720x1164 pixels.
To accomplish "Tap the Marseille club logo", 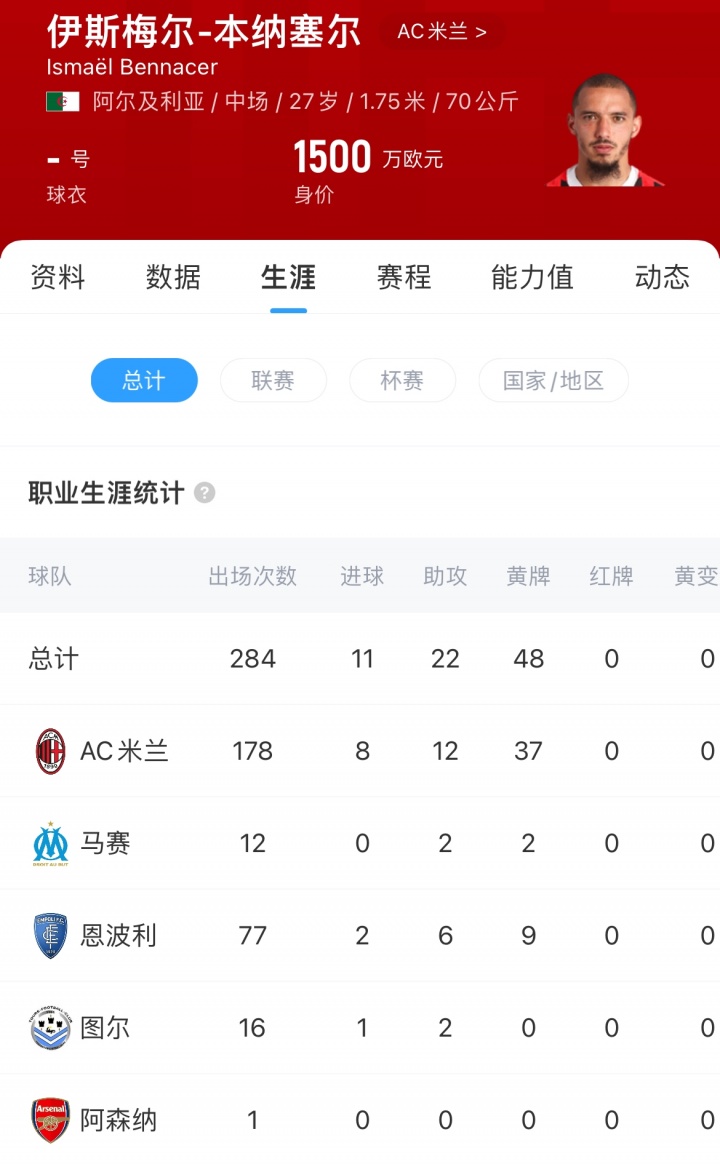I will [50, 843].
